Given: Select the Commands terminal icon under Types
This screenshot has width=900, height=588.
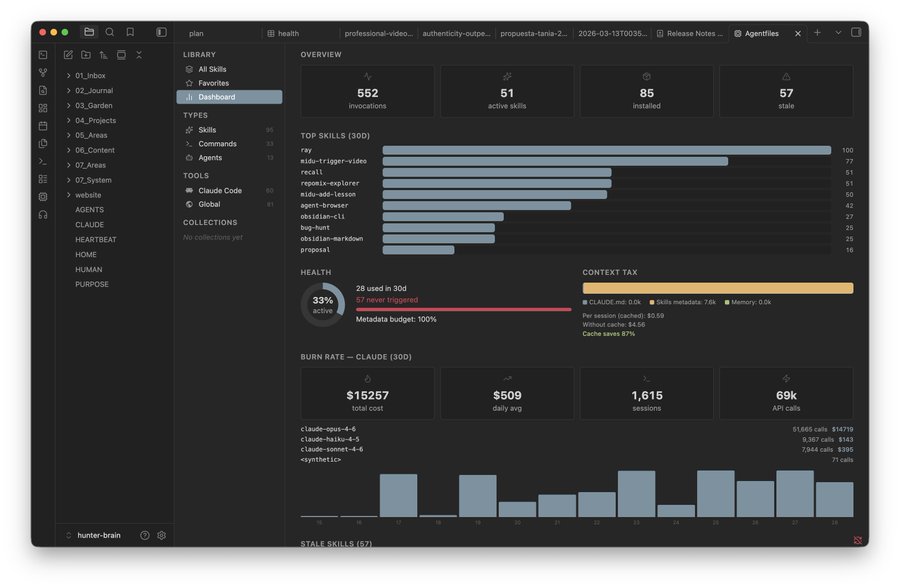Looking at the screenshot, I should click(188, 144).
